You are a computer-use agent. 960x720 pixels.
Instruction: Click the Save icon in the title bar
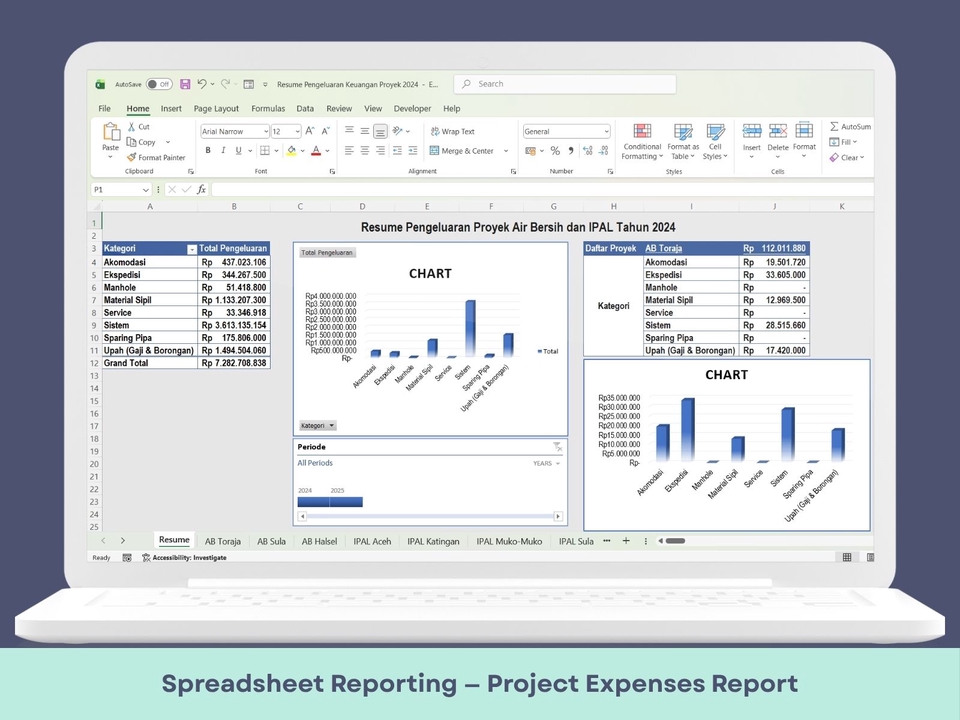pyautogui.click(x=185, y=85)
